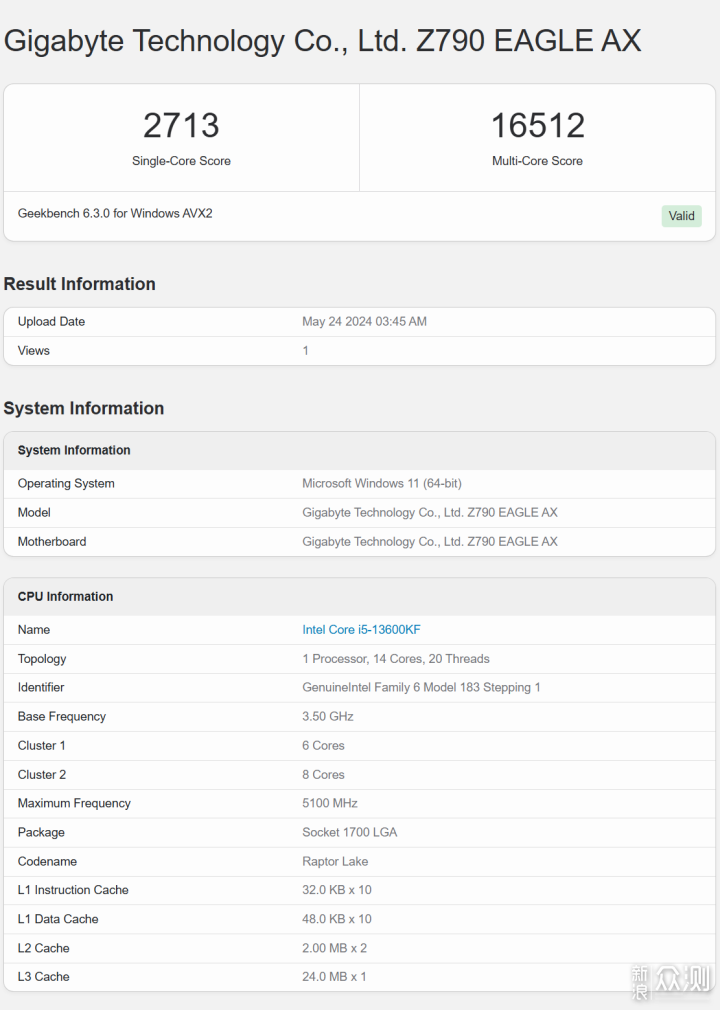The image size is (720, 1010).
Task: Select the Result Information heading
Action: pos(80,284)
